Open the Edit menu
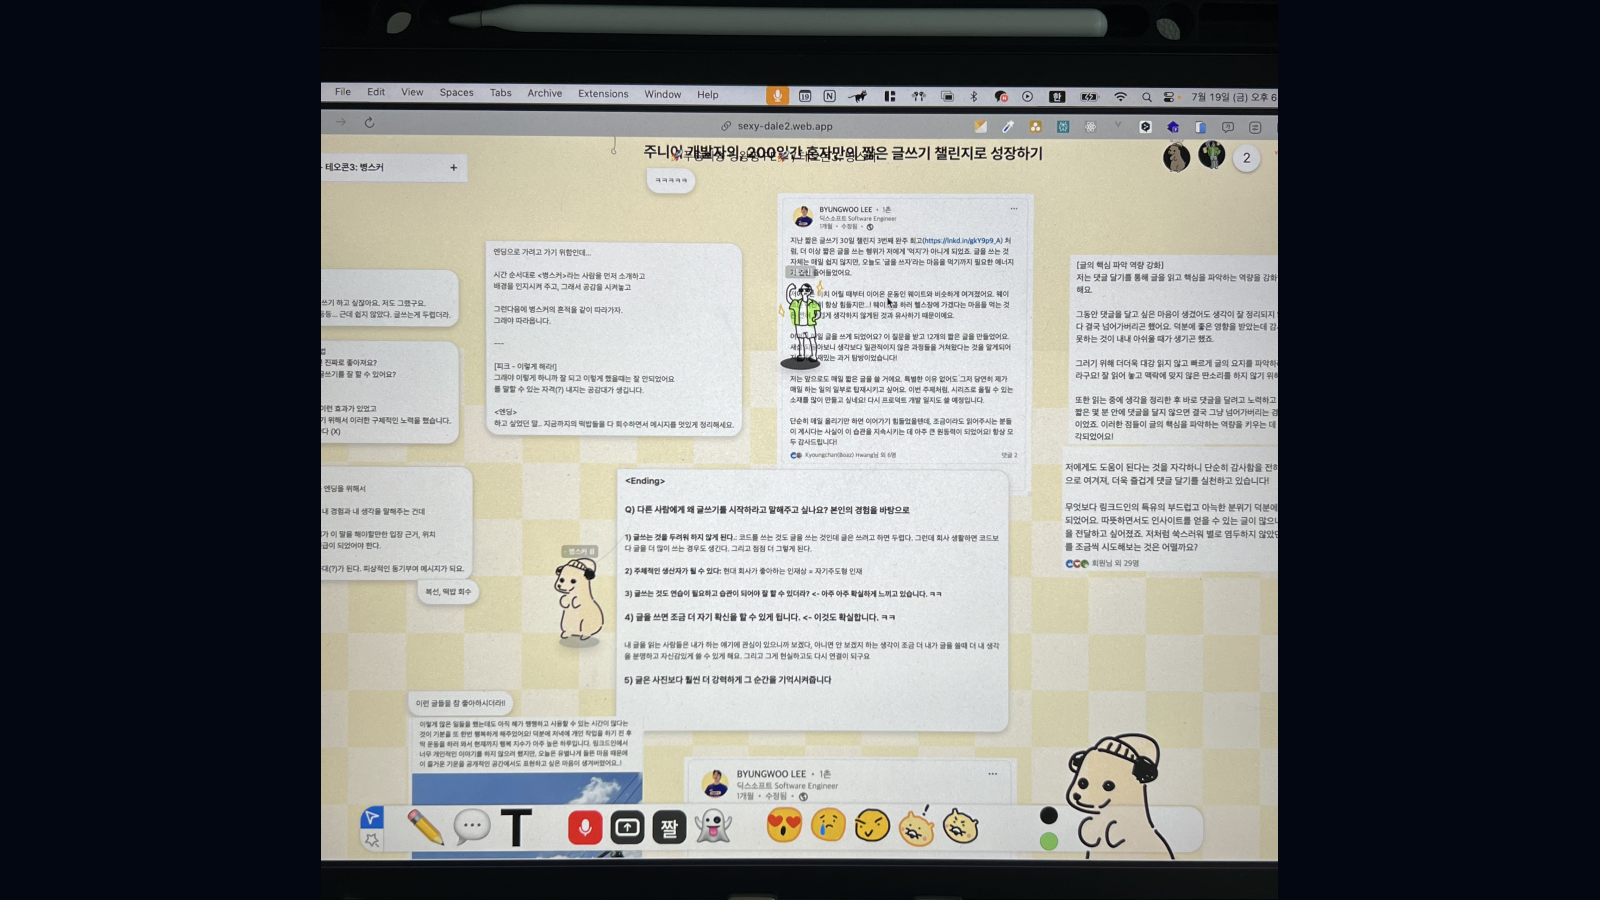 pyautogui.click(x=376, y=92)
